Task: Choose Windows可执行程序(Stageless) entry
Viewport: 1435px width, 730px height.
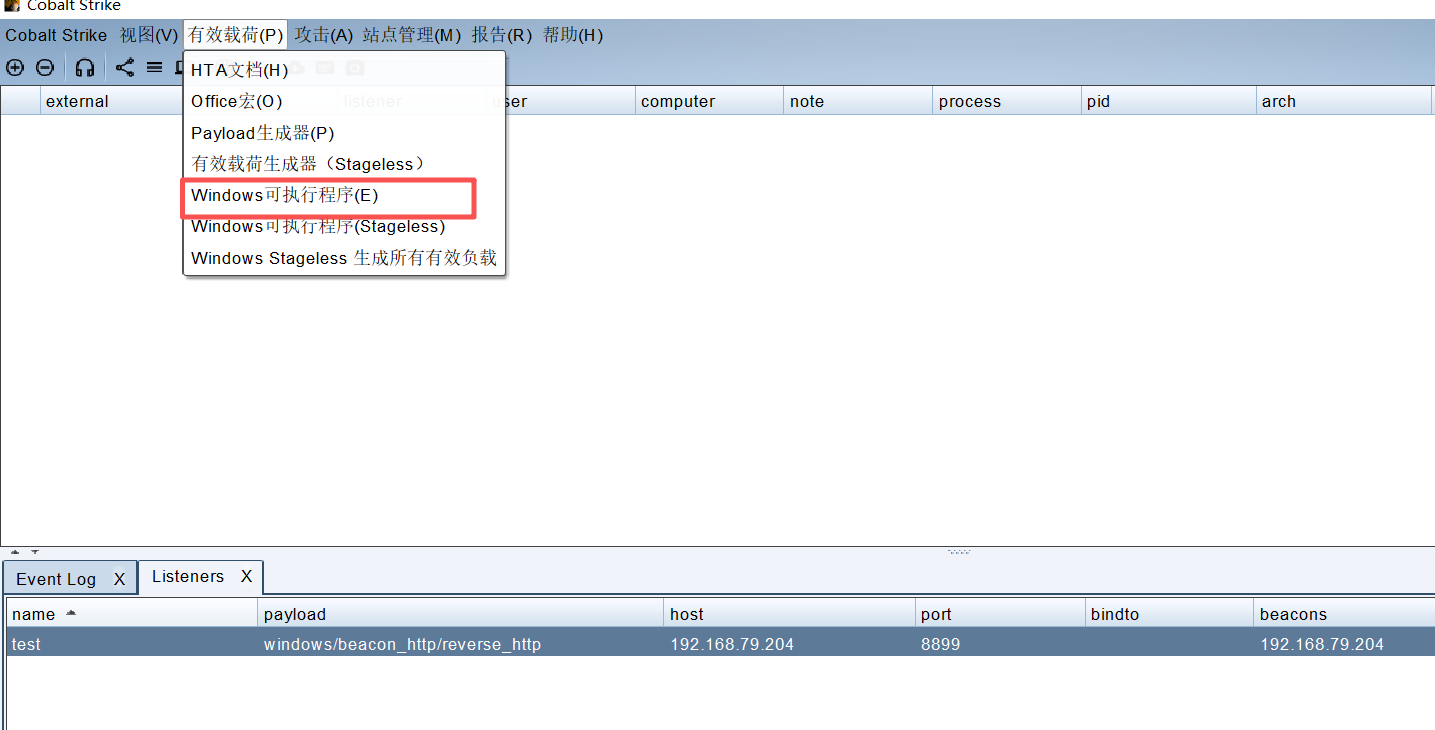Action: click(344, 226)
